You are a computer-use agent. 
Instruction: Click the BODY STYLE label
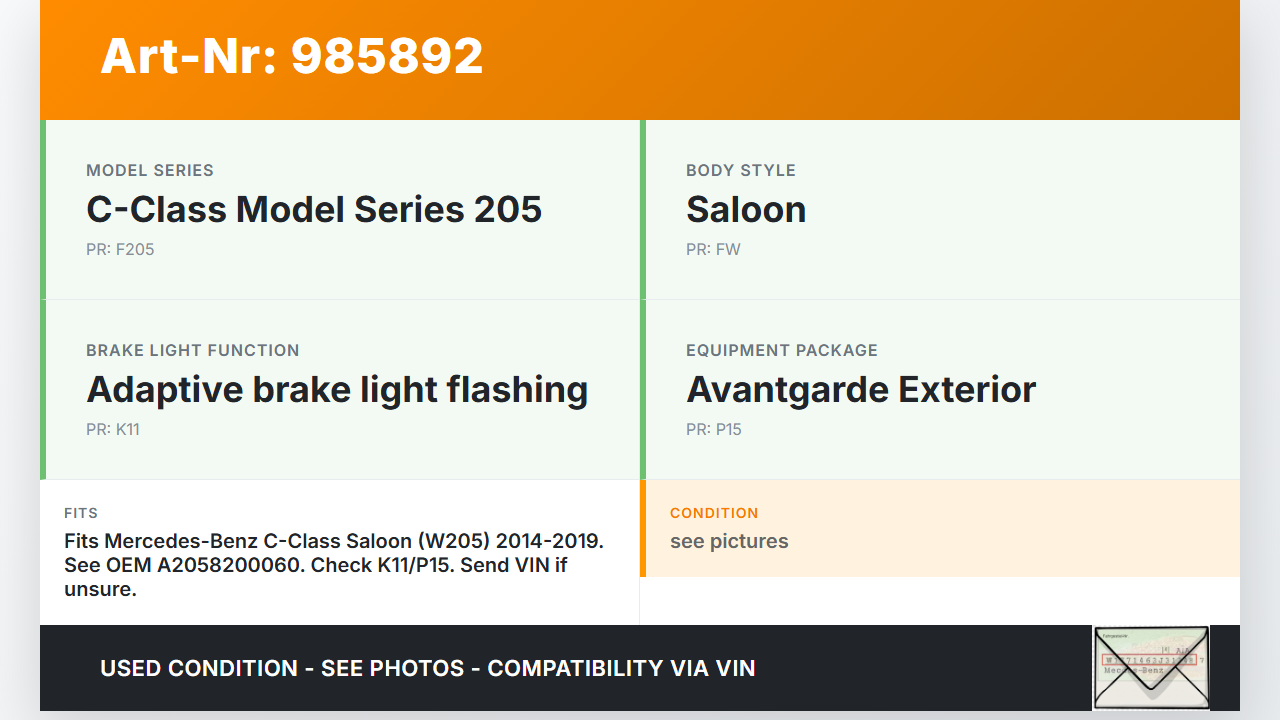pos(741,171)
